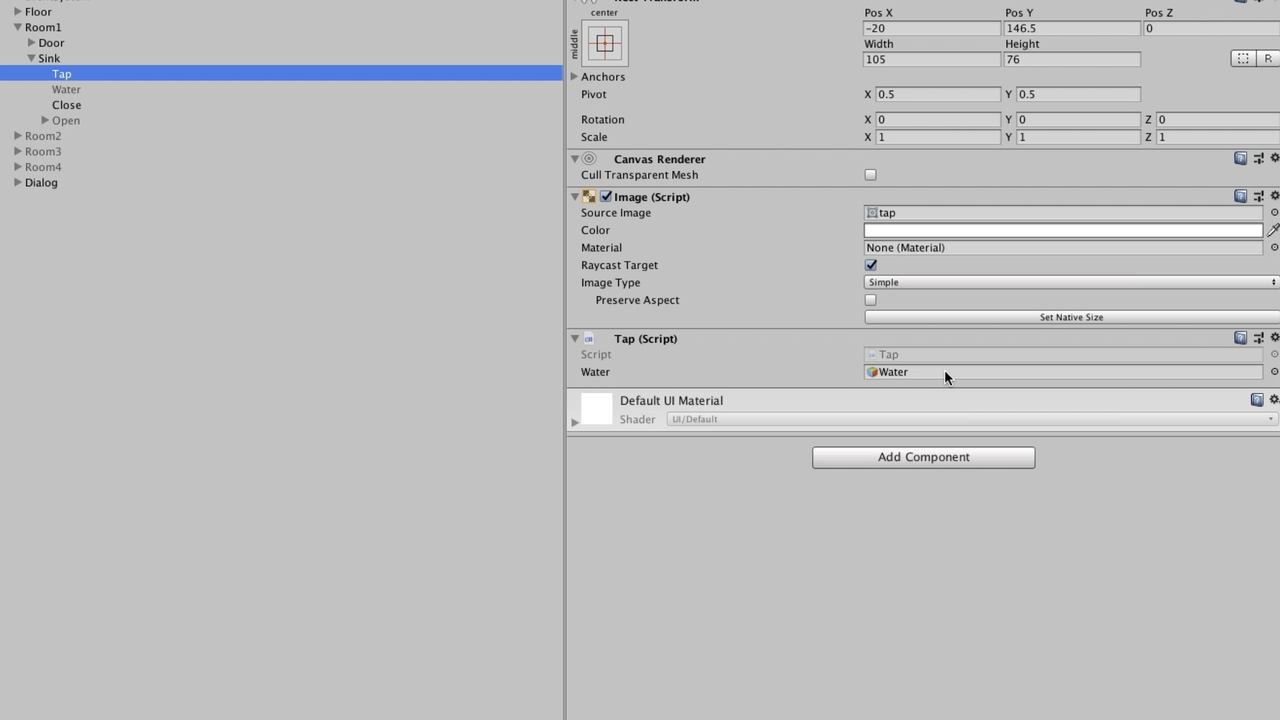Click the color eyedropper icon
Screen dimensions: 1280x720
coord(1273,230)
